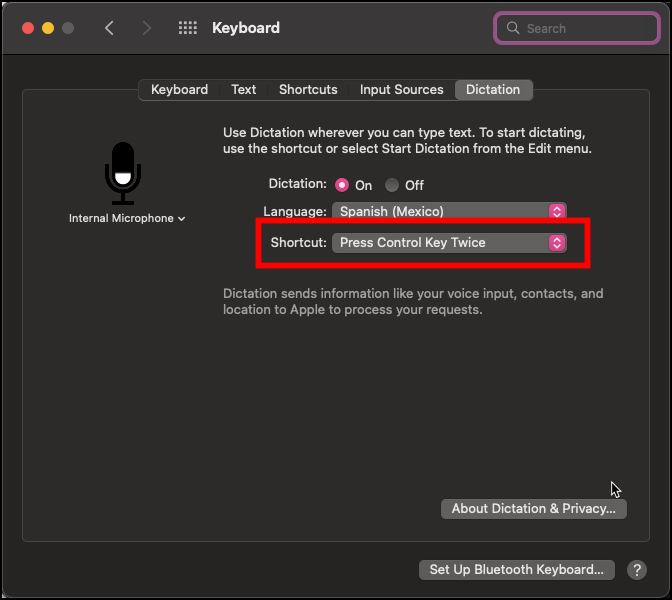Viewport: 672px width, 600px height.
Task: Switch to the Keyboard tab
Action: 179,90
